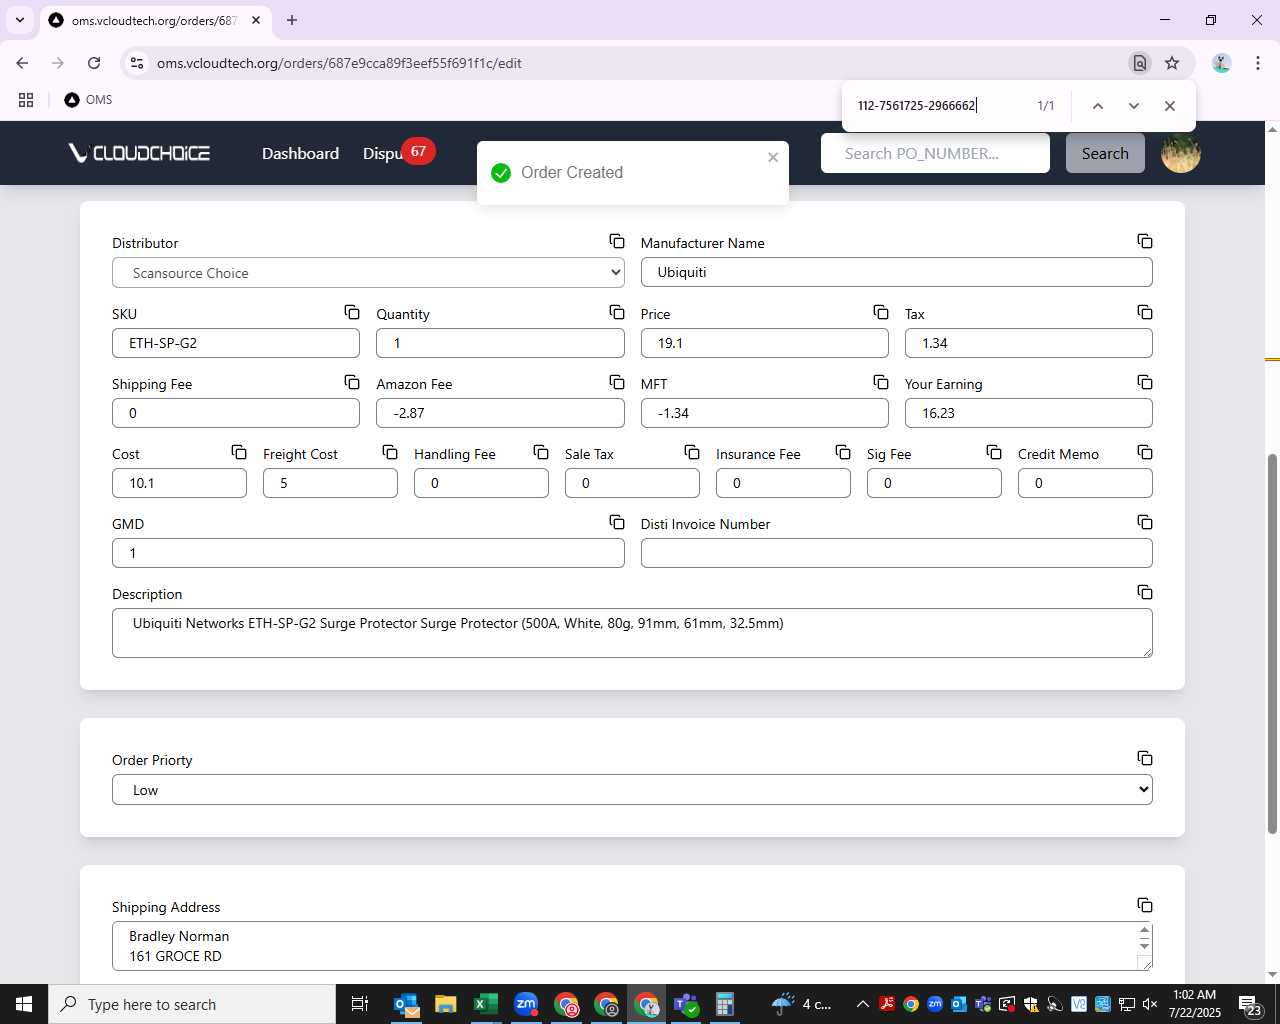The image size is (1280, 1024).
Task: Copy the Amazon Fee value
Action: tap(617, 382)
